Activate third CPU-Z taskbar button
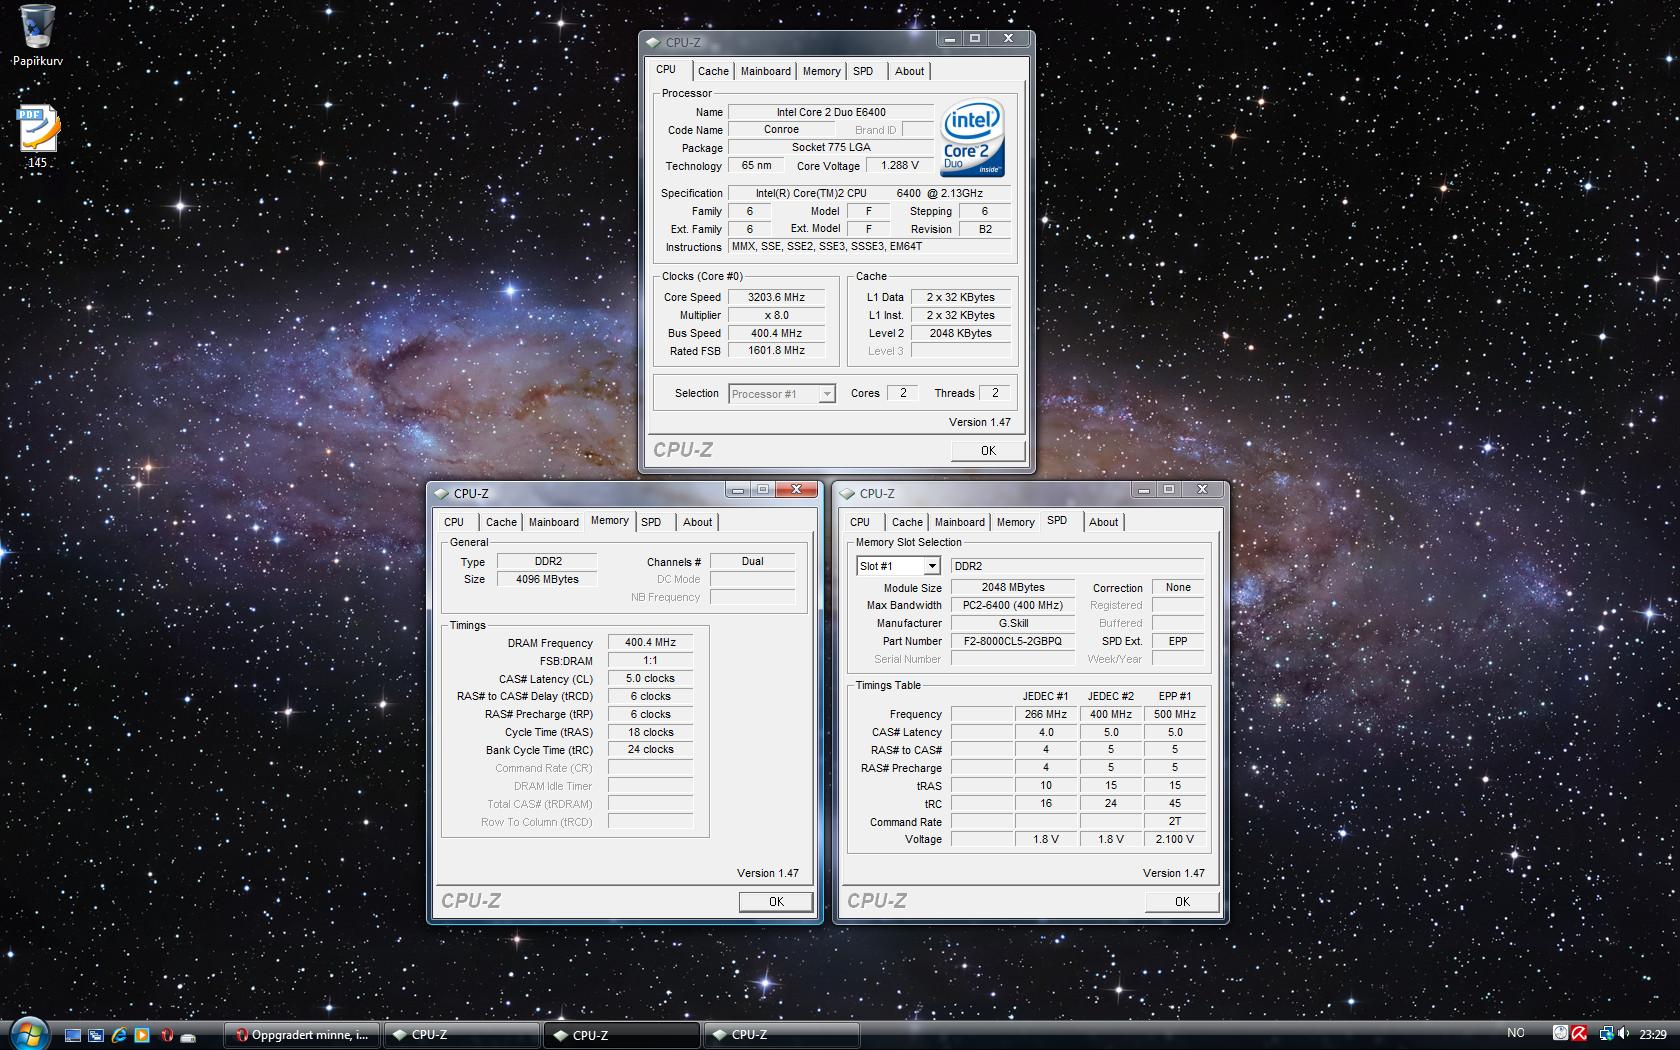The height and width of the screenshot is (1050, 1680). click(x=782, y=1035)
